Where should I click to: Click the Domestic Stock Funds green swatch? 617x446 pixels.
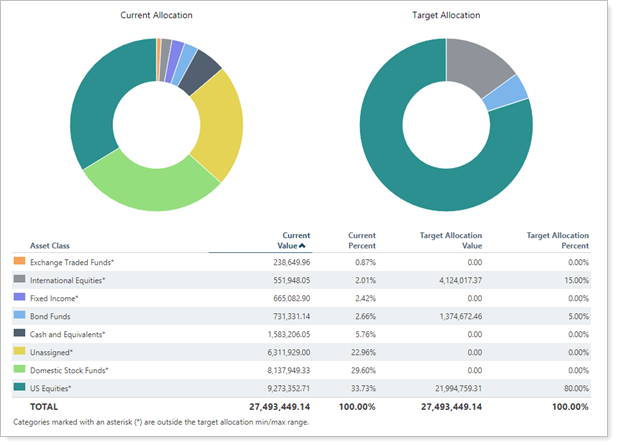tap(20, 370)
